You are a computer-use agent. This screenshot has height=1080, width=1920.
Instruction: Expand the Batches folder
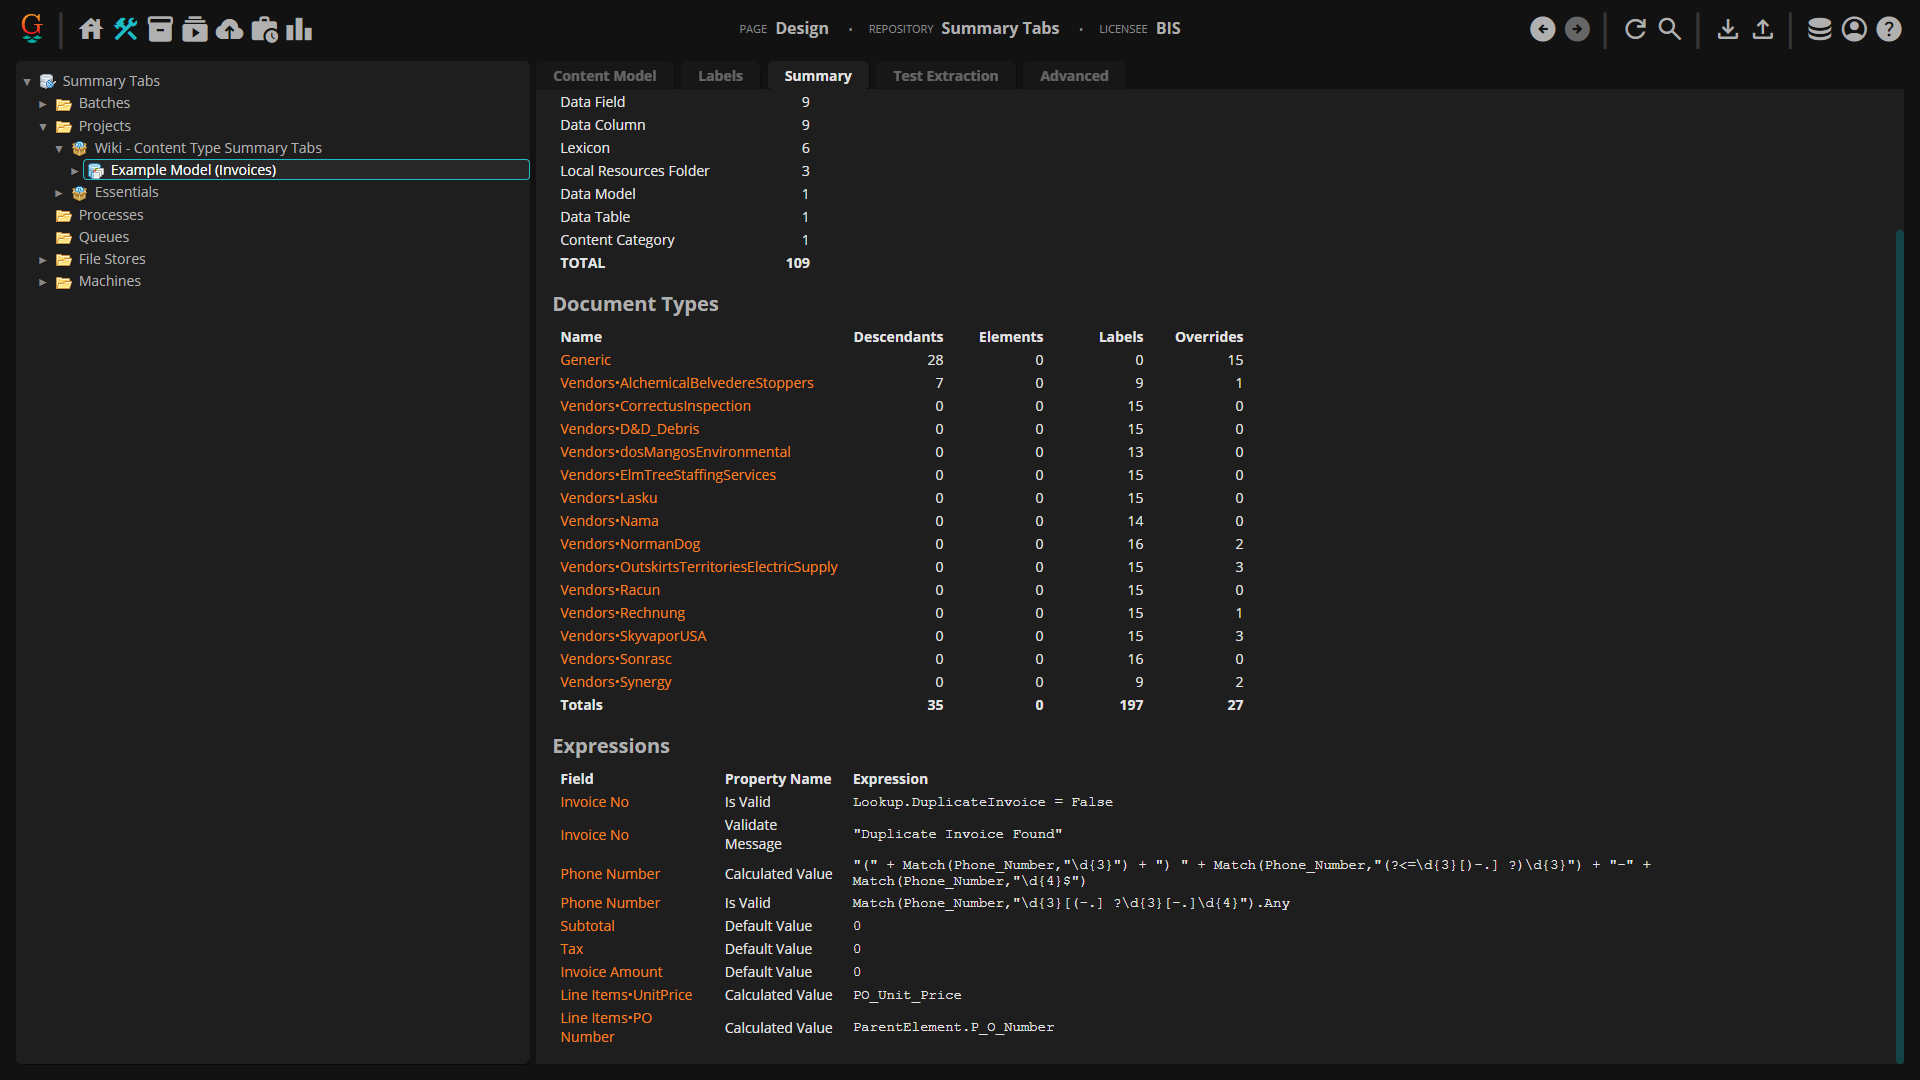pyautogui.click(x=43, y=104)
